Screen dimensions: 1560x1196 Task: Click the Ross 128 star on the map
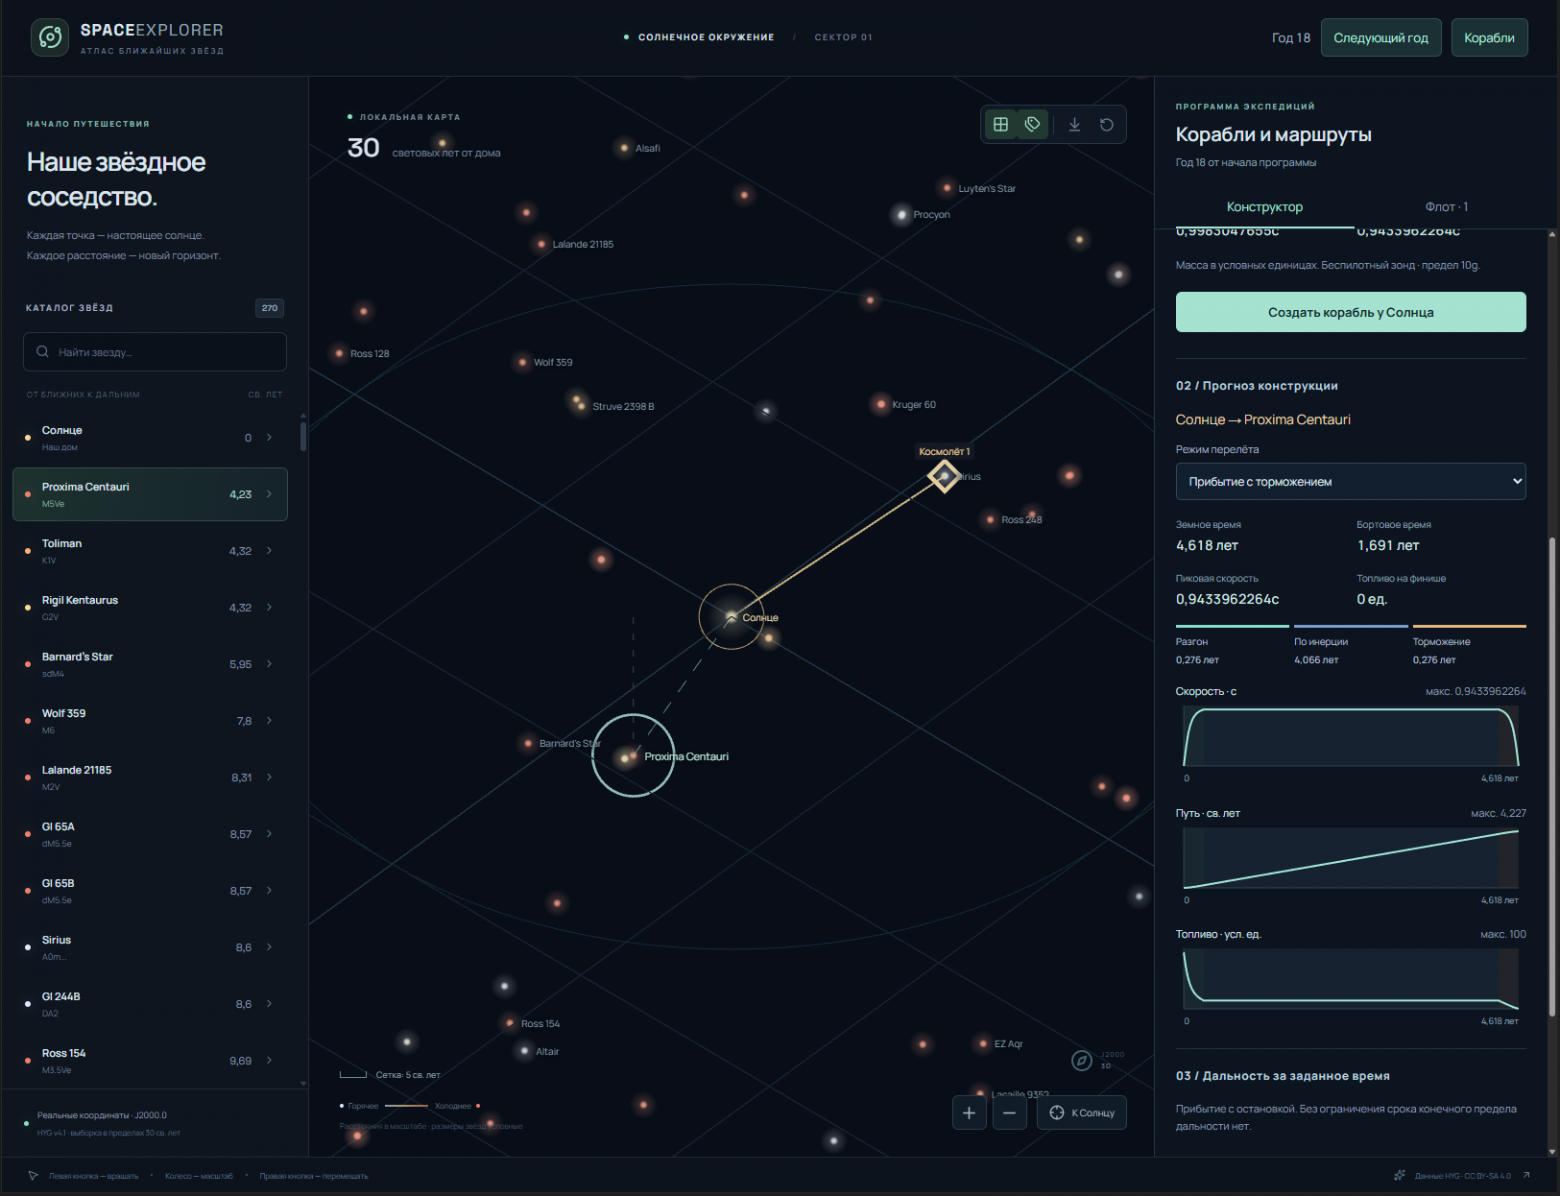pos(340,353)
